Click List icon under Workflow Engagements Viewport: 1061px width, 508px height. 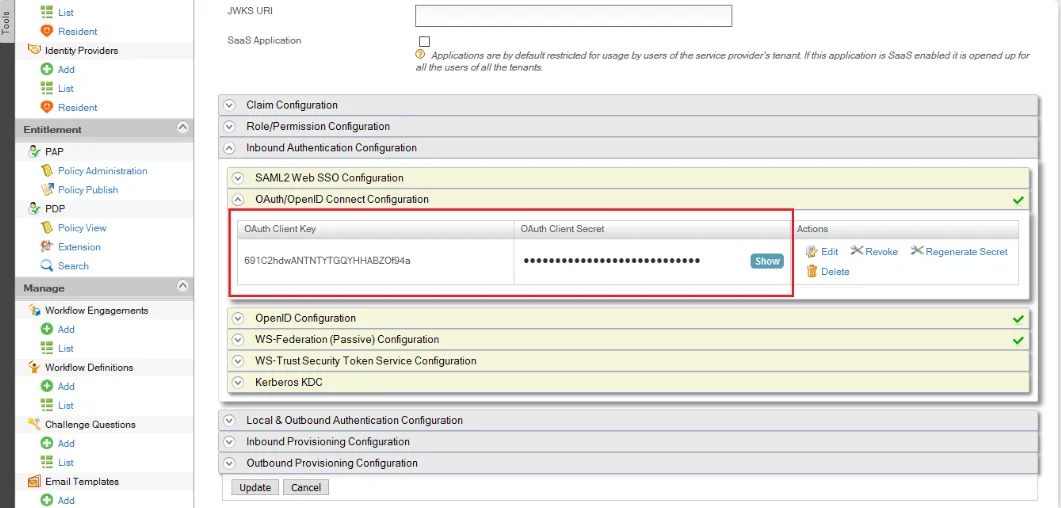(x=47, y=348)
